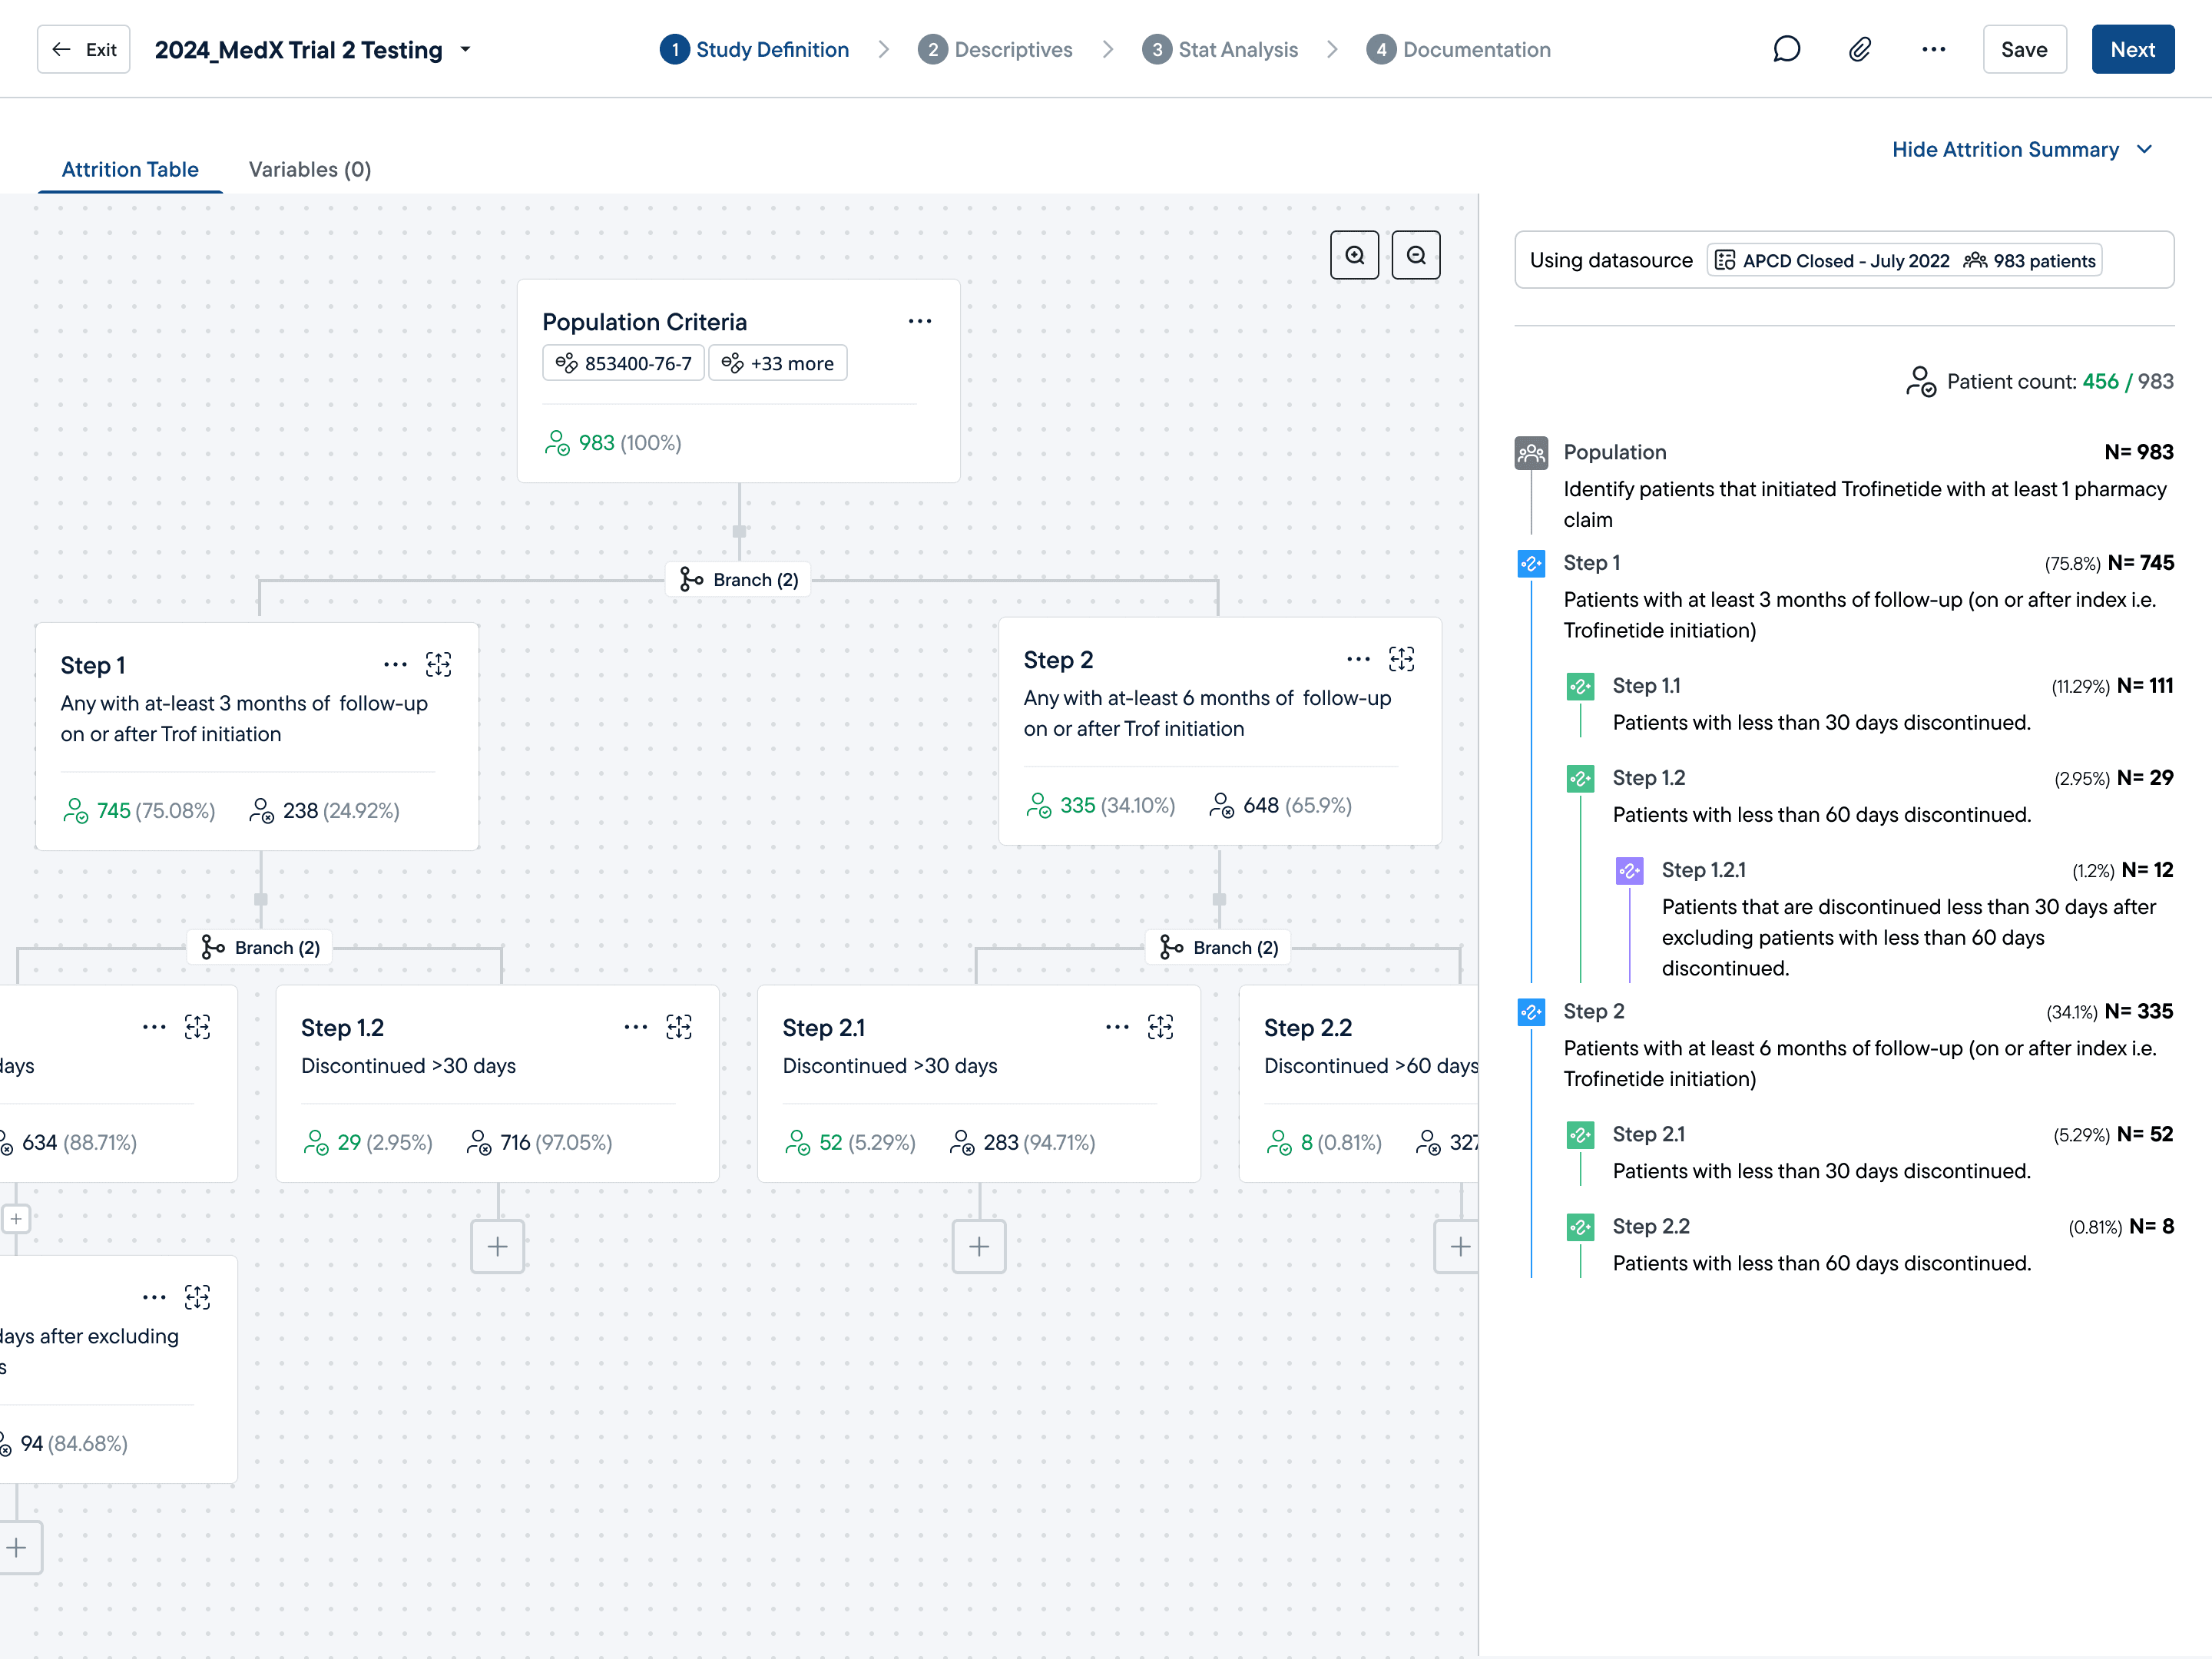Expand the 2024_MedX Trial 2 Testing dropdown
Viewport: 2212px width, 1659px height.
pos(465,49)
